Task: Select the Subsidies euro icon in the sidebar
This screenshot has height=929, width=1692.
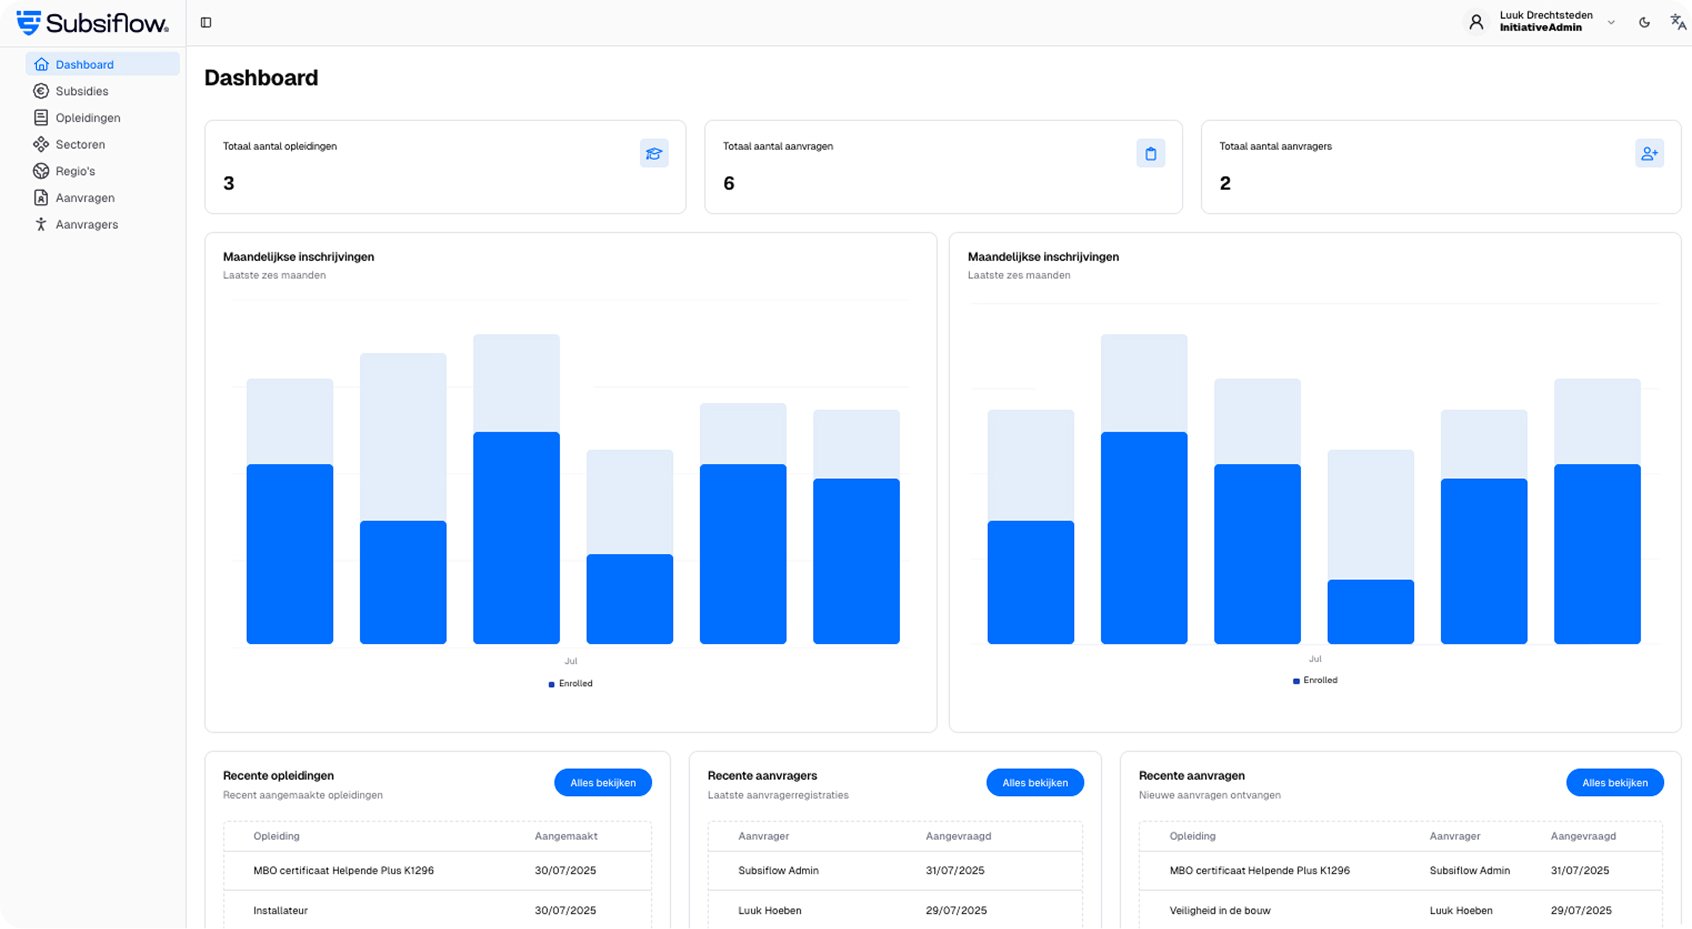Action: click(x=41, y=90)
